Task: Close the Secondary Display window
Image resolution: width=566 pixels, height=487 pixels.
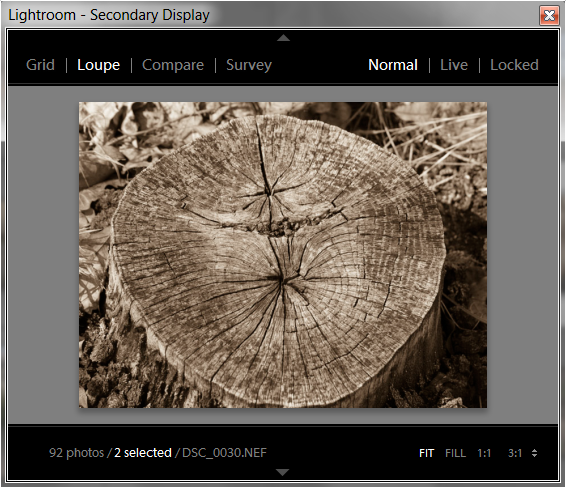Action: coord(549,16)
